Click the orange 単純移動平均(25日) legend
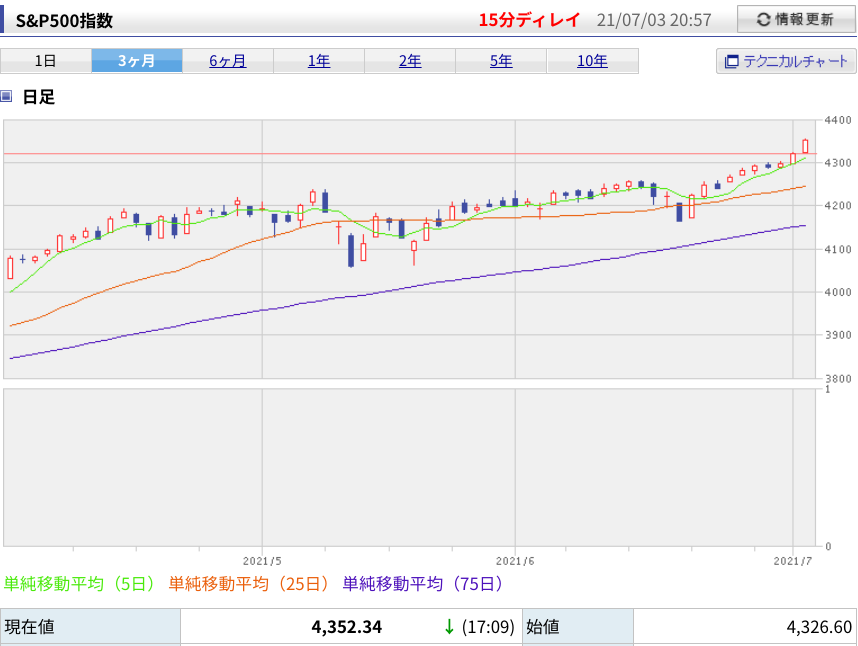The height and width of the screenshot is (646, 858). point(250,584)
